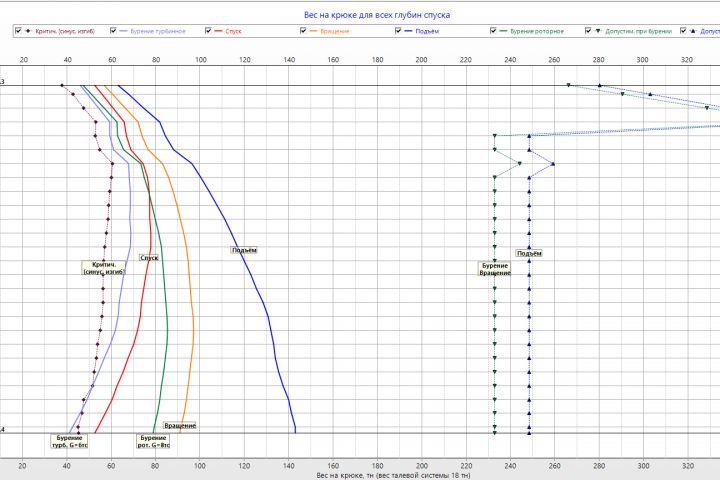This screenshot has height=480, width=720.
Task: Click the lavender line swatch for 'Бурение турбинное'
Action: coord(123,31)
